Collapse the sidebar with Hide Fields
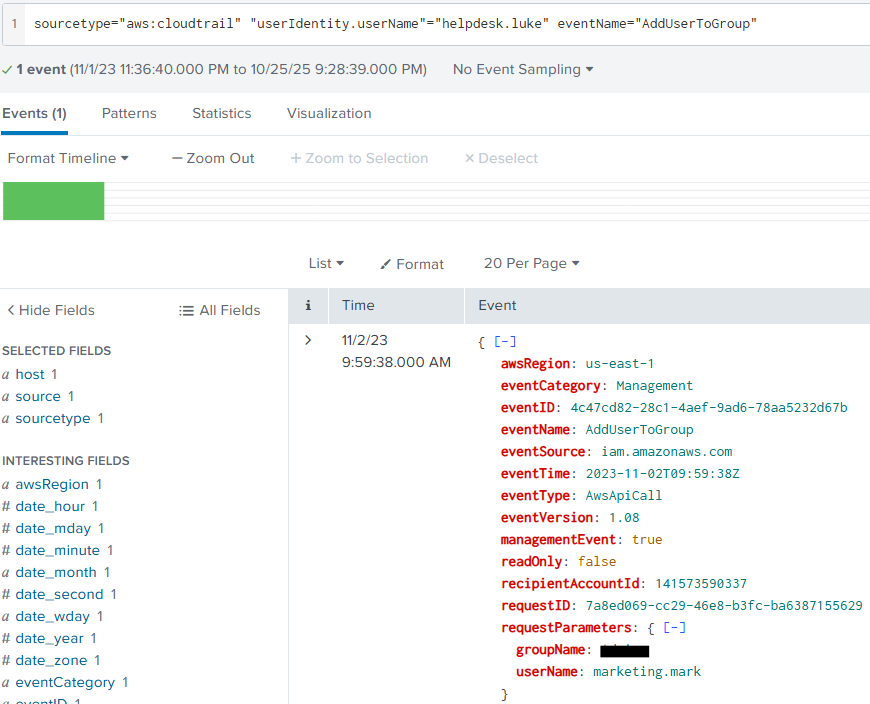This screenshot has width=870, height=704. pyautogui.click(x=51, y=310)
